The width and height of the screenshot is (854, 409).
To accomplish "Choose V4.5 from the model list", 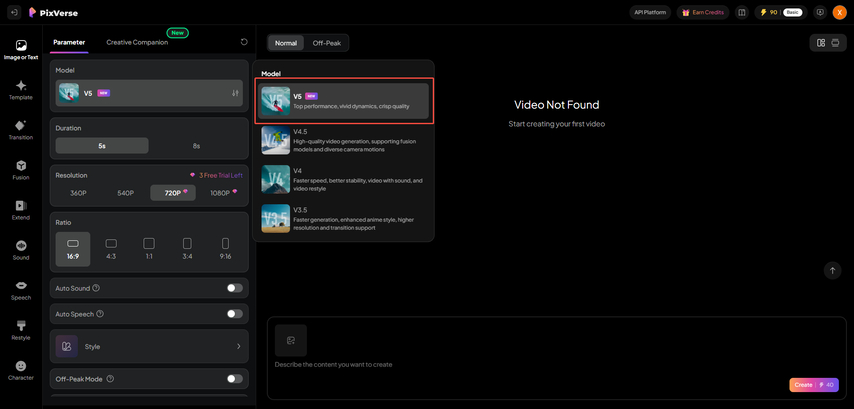I will click(x=344, y=140).
